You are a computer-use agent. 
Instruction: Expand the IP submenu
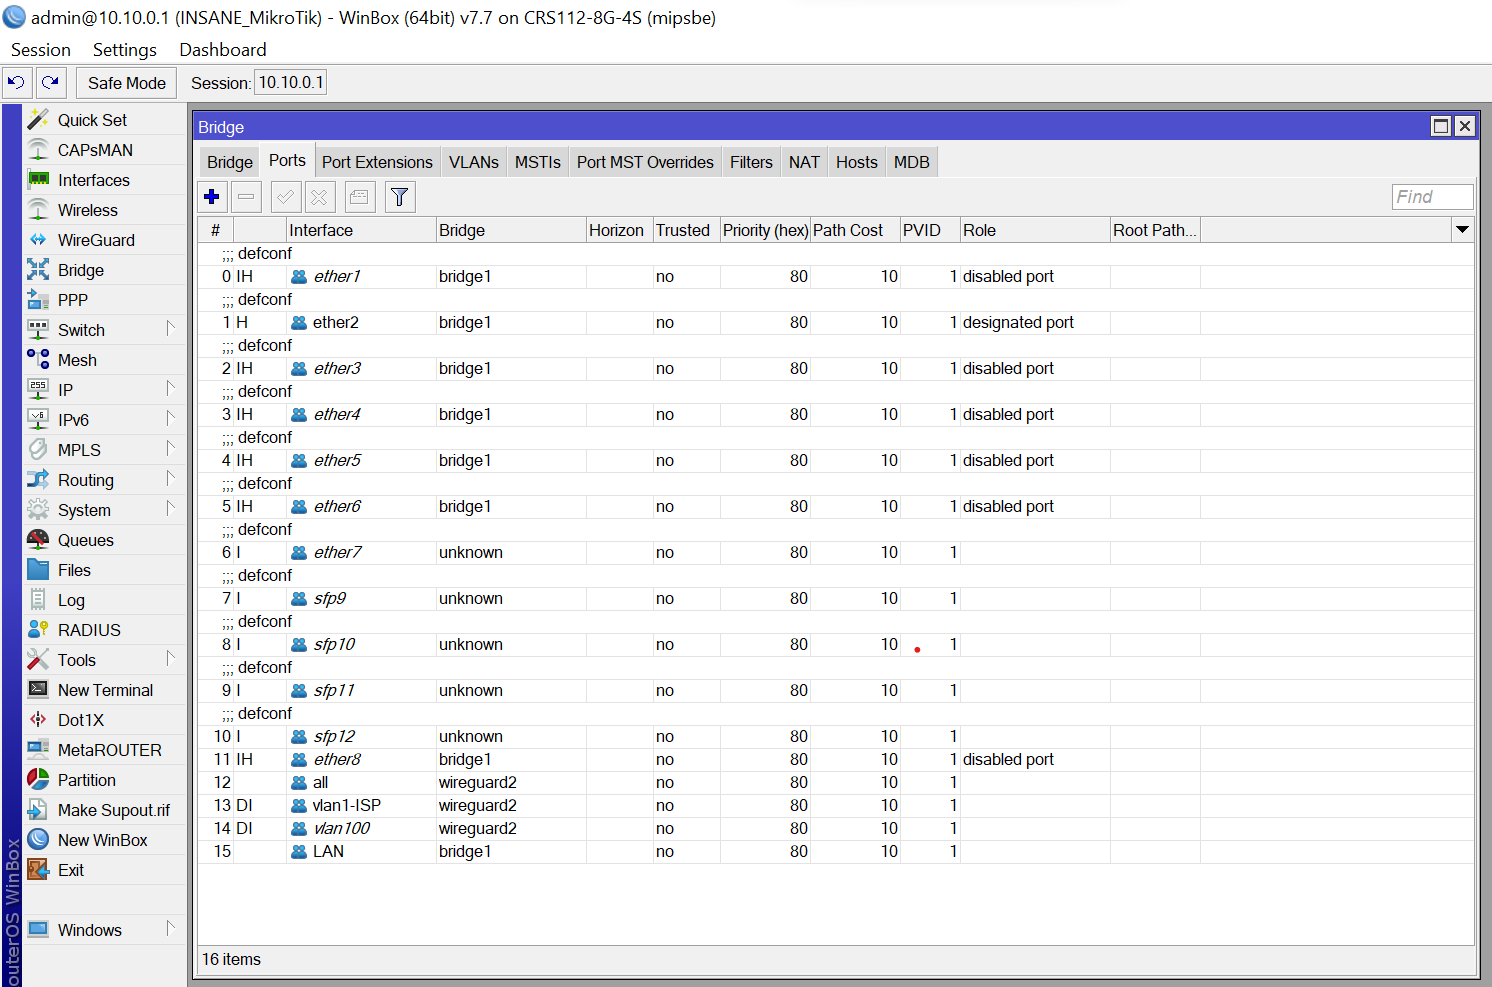click(170, 388)
